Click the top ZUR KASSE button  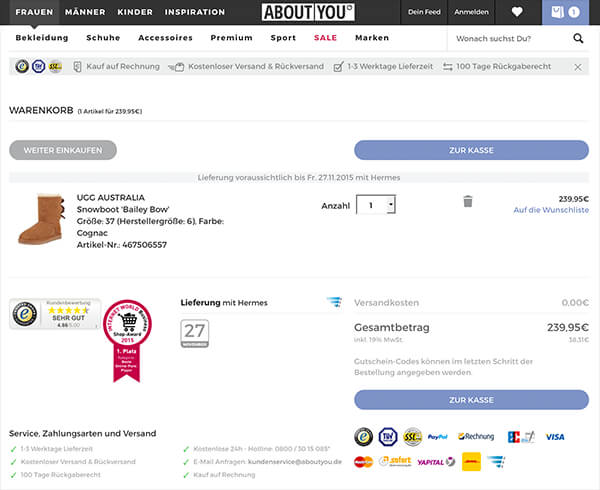pos(471,150)
